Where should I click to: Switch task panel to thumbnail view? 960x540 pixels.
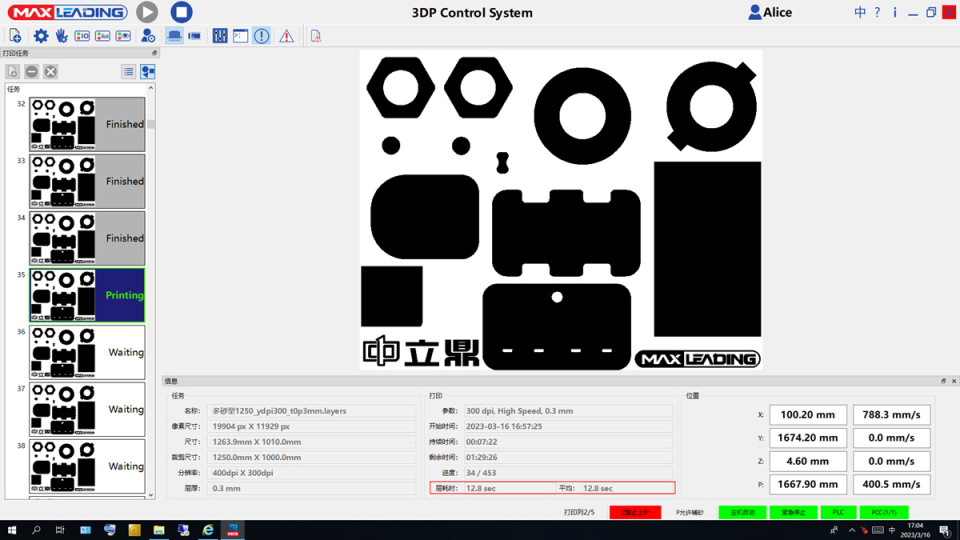(148, 72)
